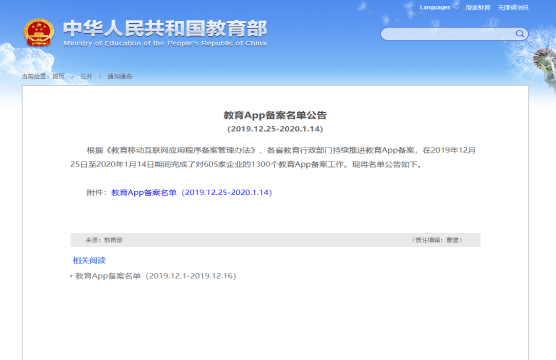Click the 附件: label text

click(96, 193)
